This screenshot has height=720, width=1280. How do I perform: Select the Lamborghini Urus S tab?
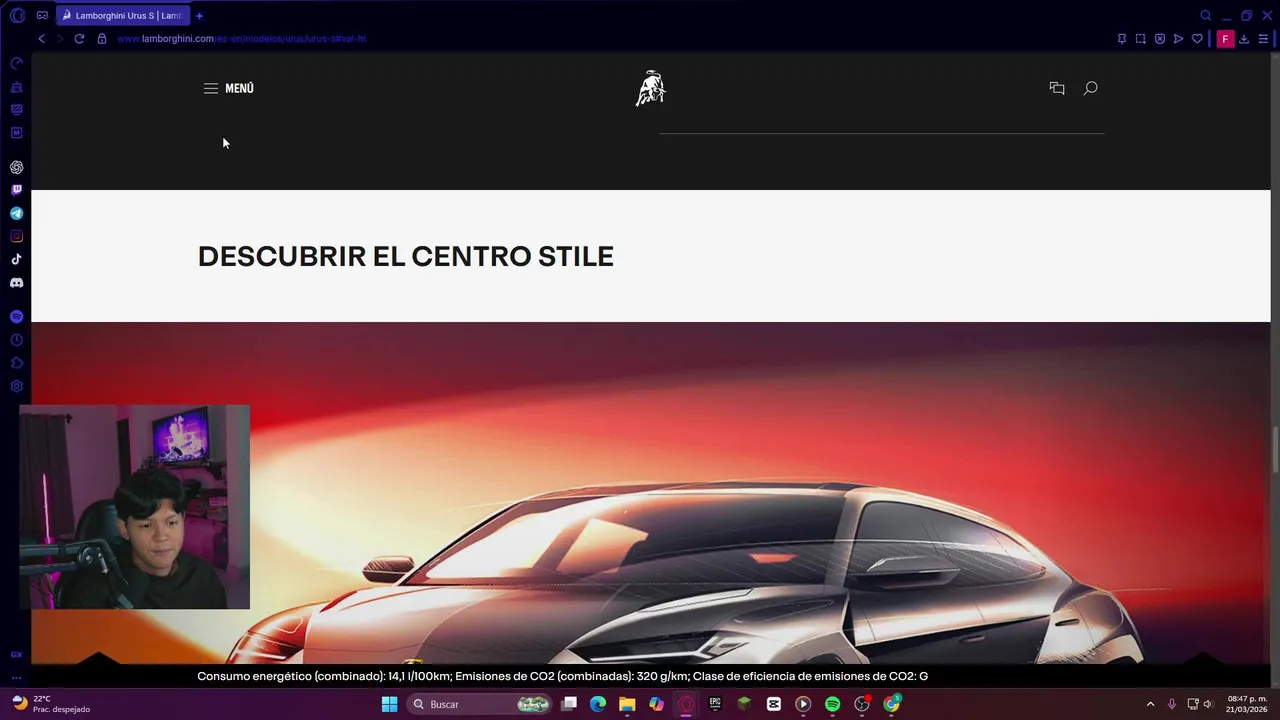121,16
